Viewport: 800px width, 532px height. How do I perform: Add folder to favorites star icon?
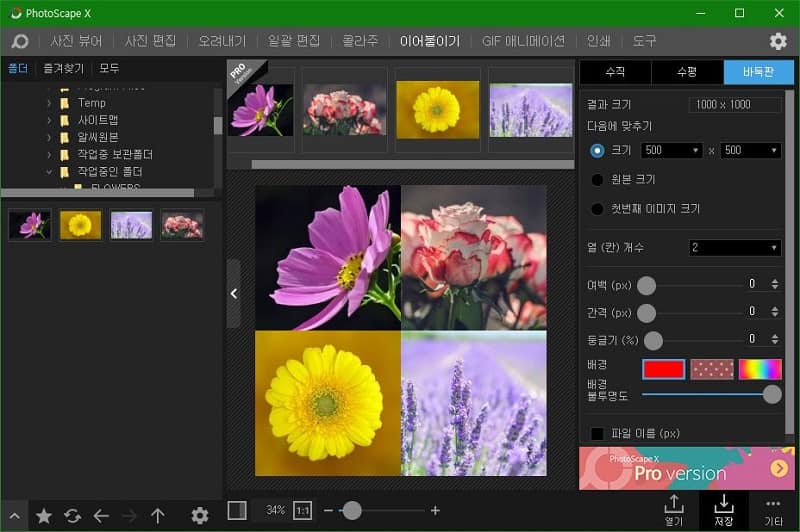(44, 516)
